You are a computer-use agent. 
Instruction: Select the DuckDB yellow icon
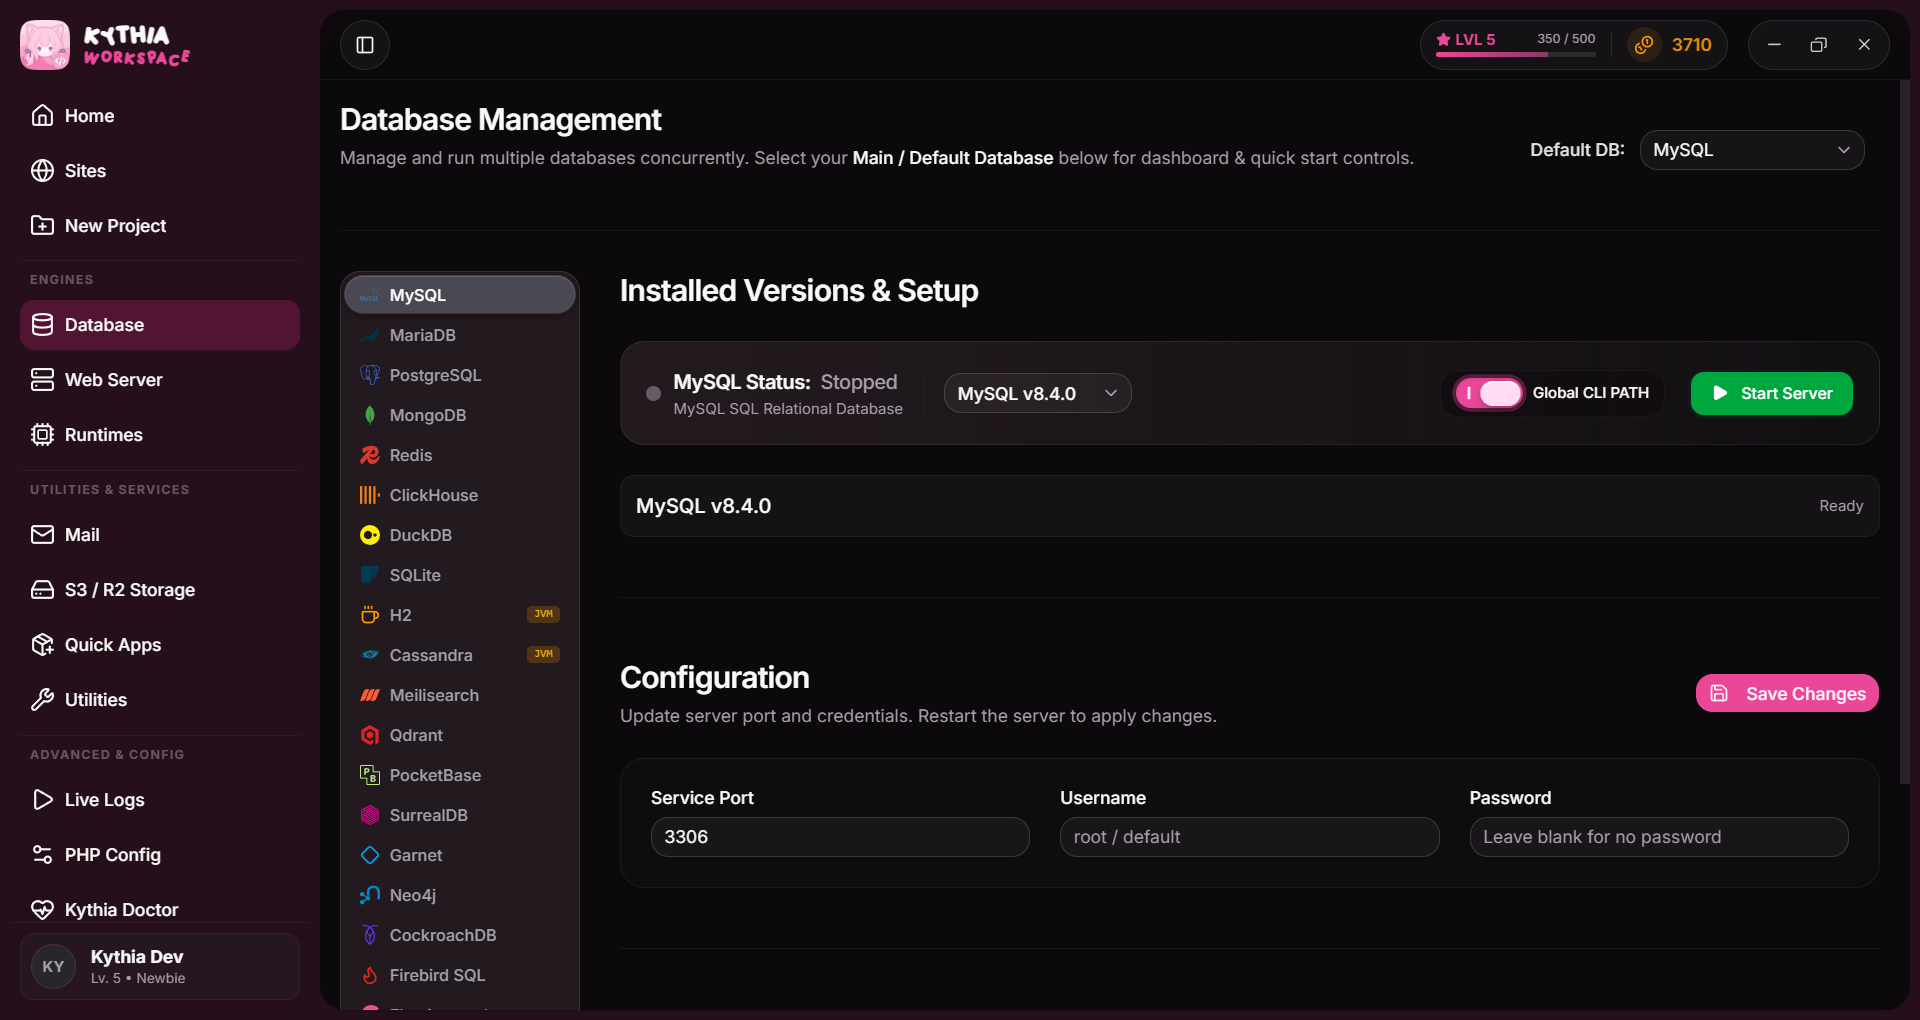(x=370, y=535)
